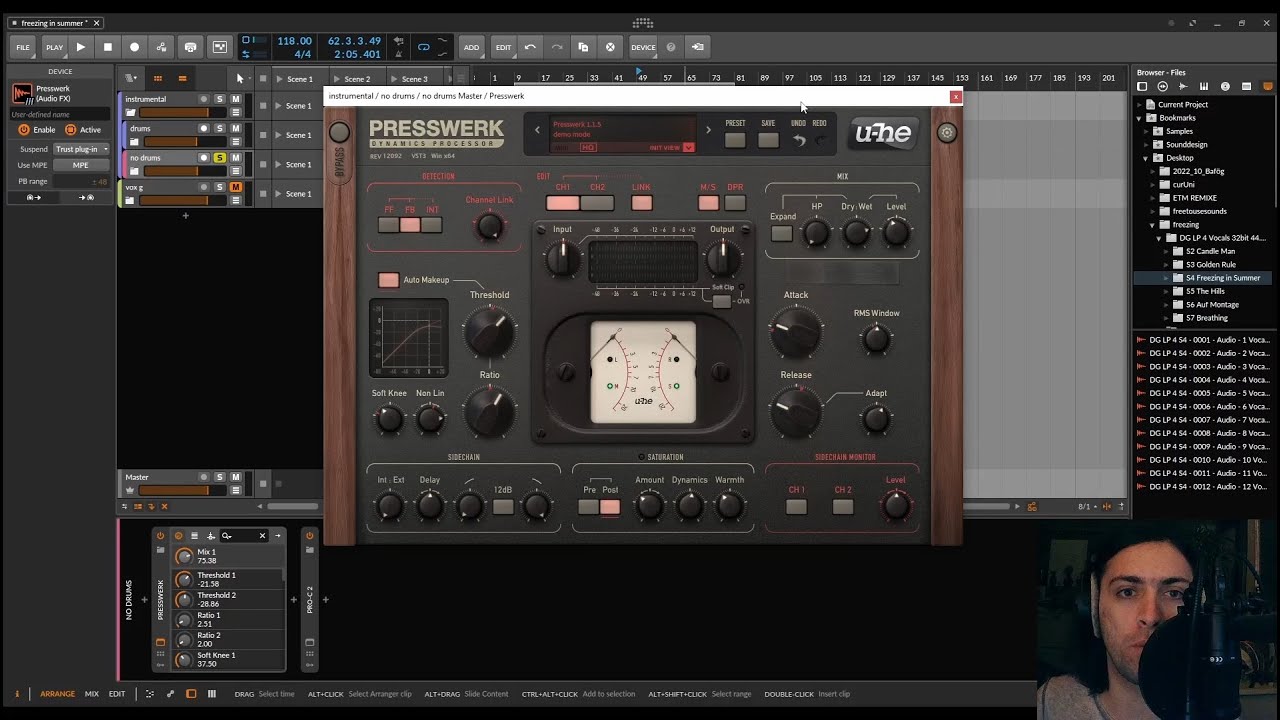Unsolo the no drums track

tap(220, 158)
